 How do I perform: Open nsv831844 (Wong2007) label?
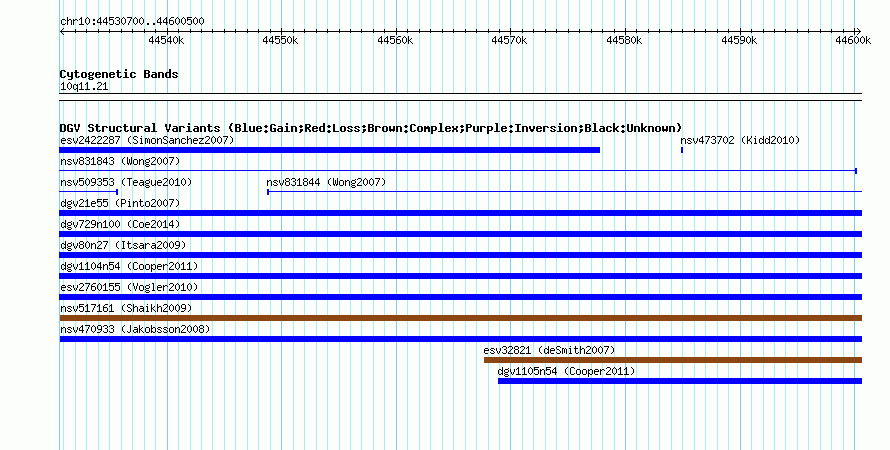[326, 182]
